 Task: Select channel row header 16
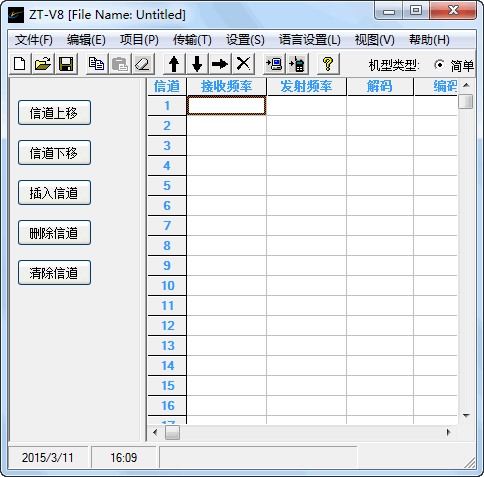pos(167,406)
